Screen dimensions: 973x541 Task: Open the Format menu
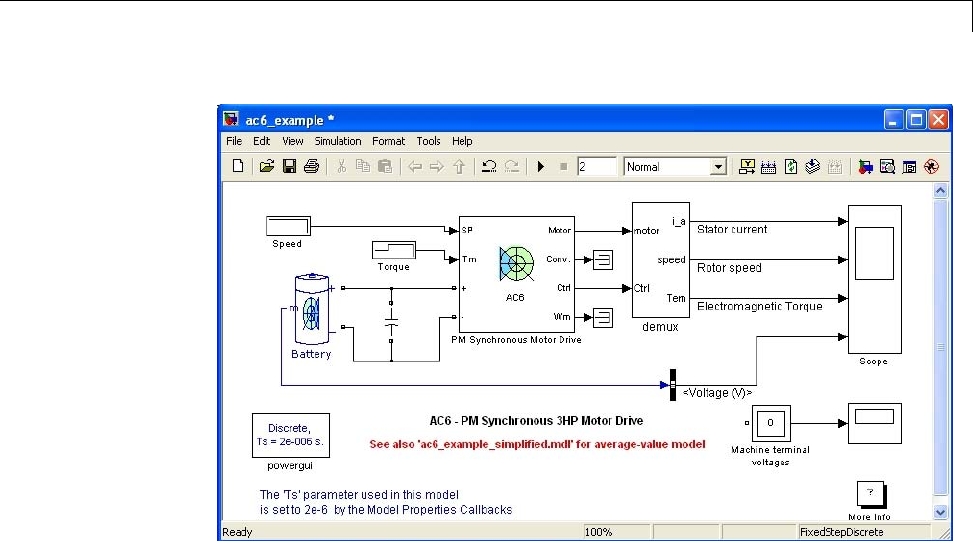point(388,141)
